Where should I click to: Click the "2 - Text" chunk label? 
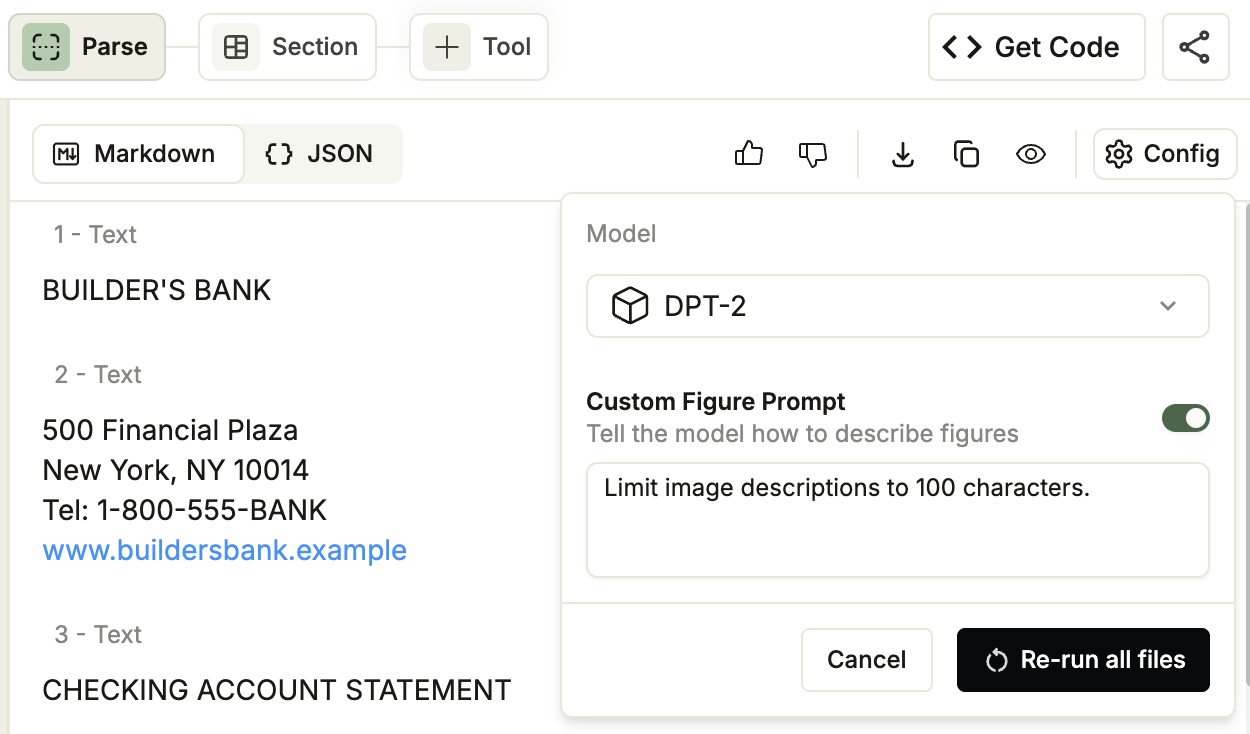98,374
